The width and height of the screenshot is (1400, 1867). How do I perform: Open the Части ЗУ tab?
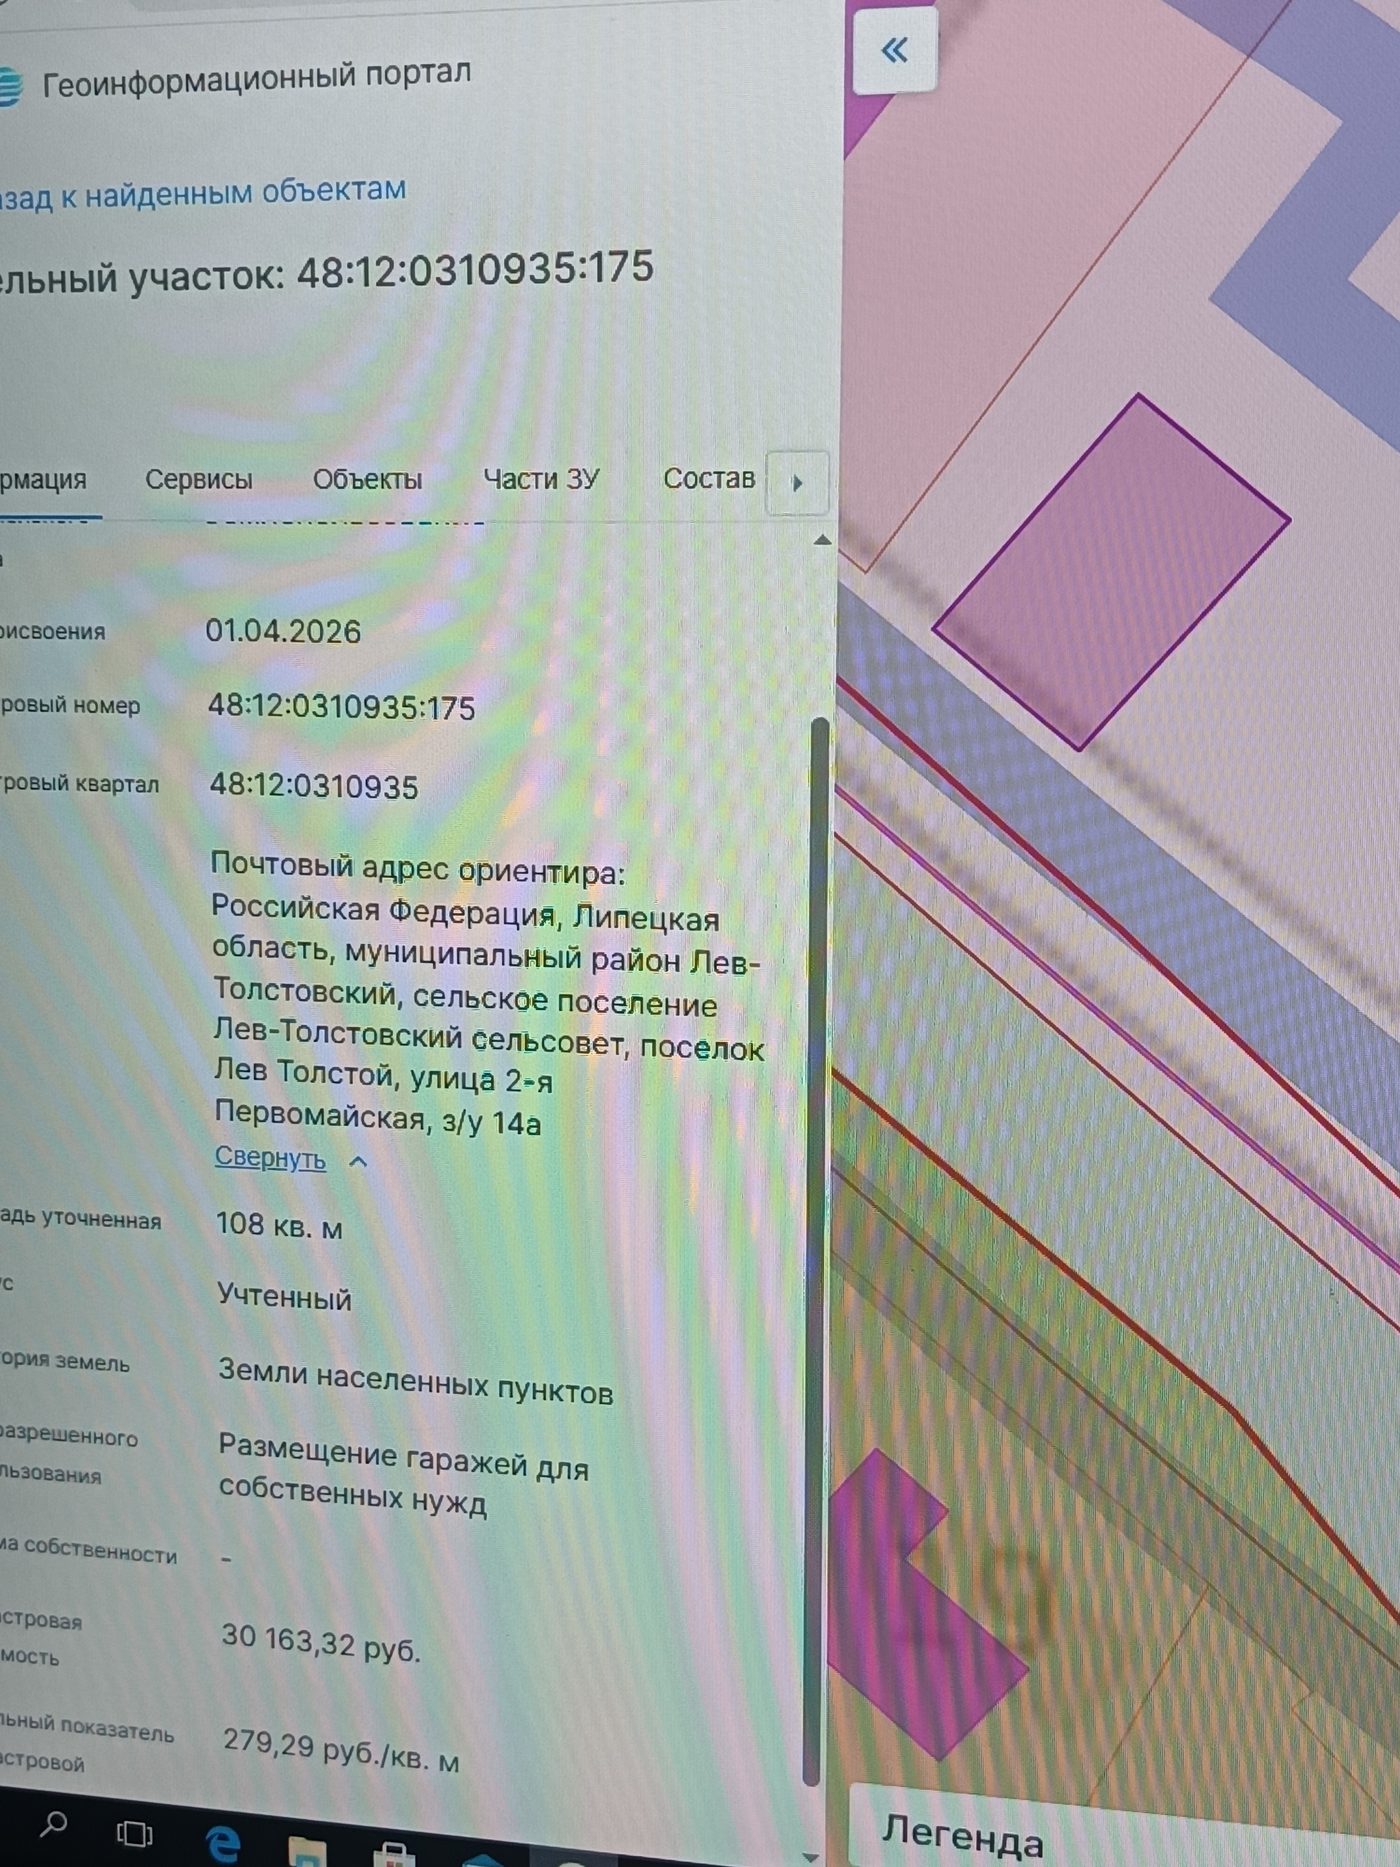(x=541, y=479)
